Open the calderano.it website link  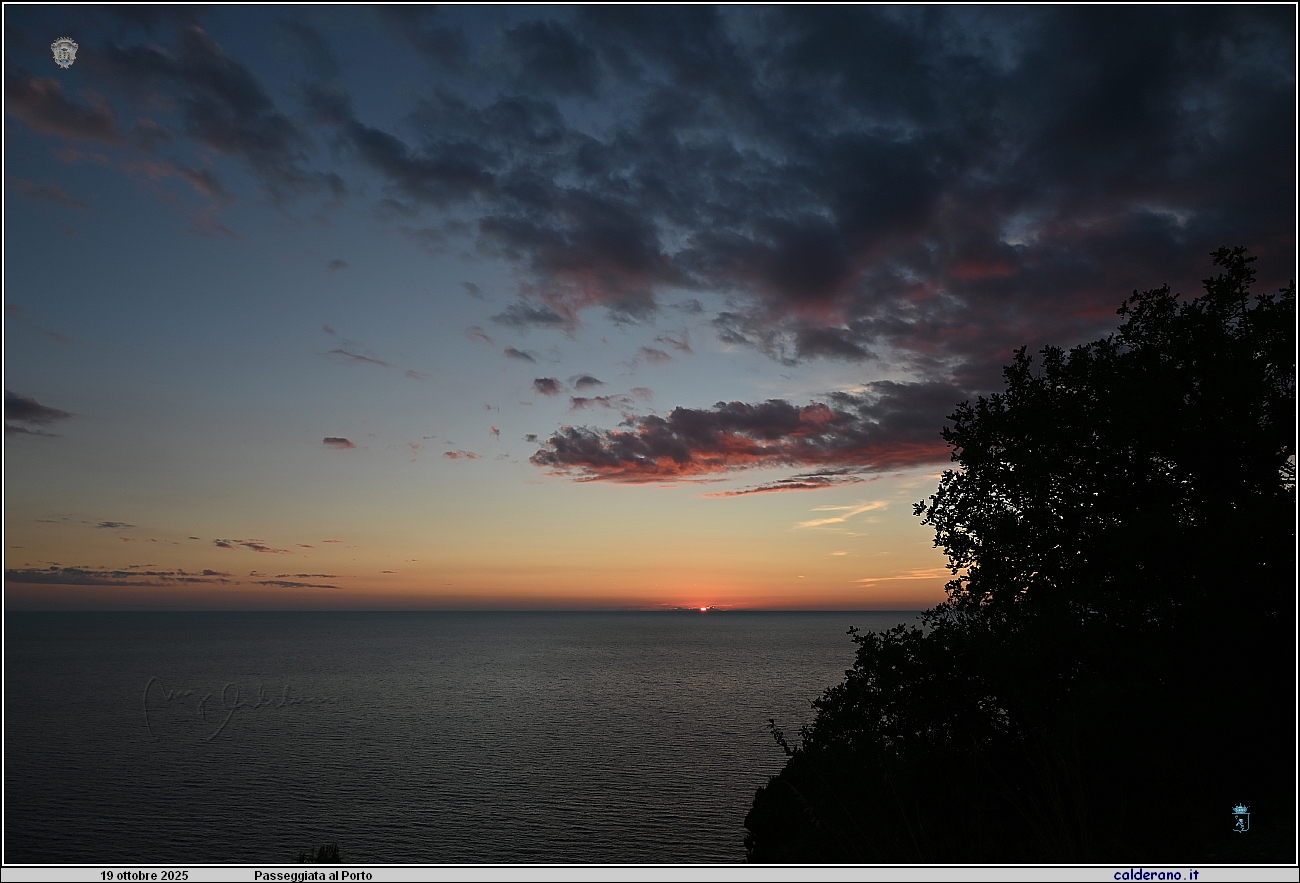pyautogui.click(x=1155, y=875)
